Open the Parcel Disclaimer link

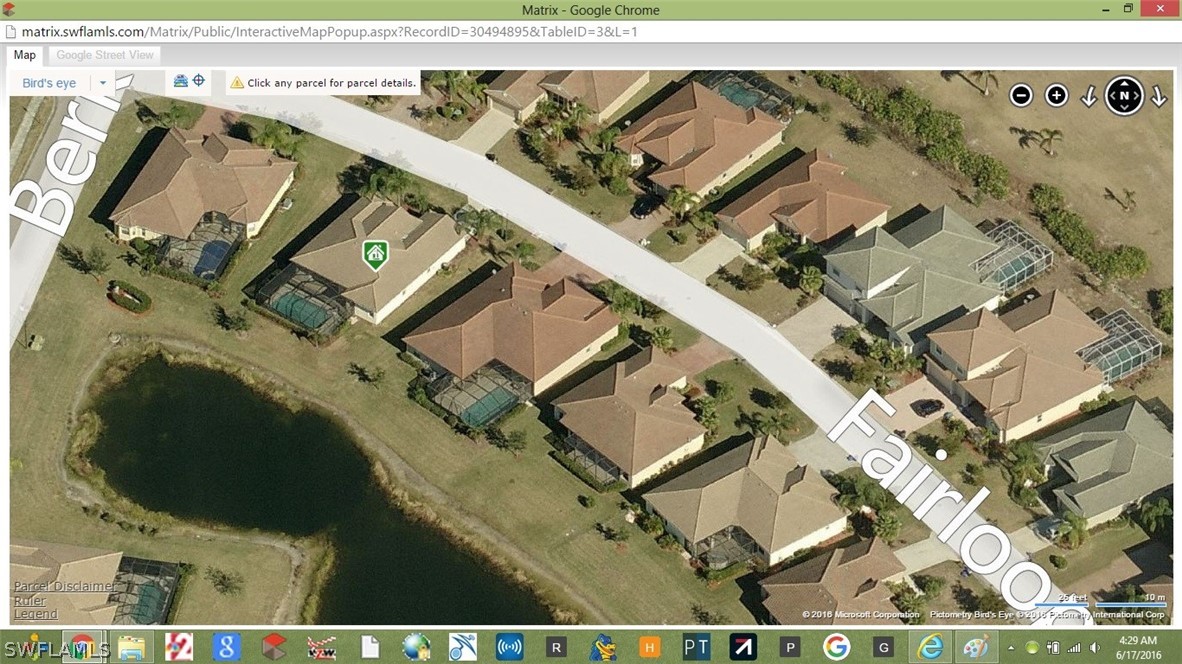pyautogui.click(x=65, y=586)
